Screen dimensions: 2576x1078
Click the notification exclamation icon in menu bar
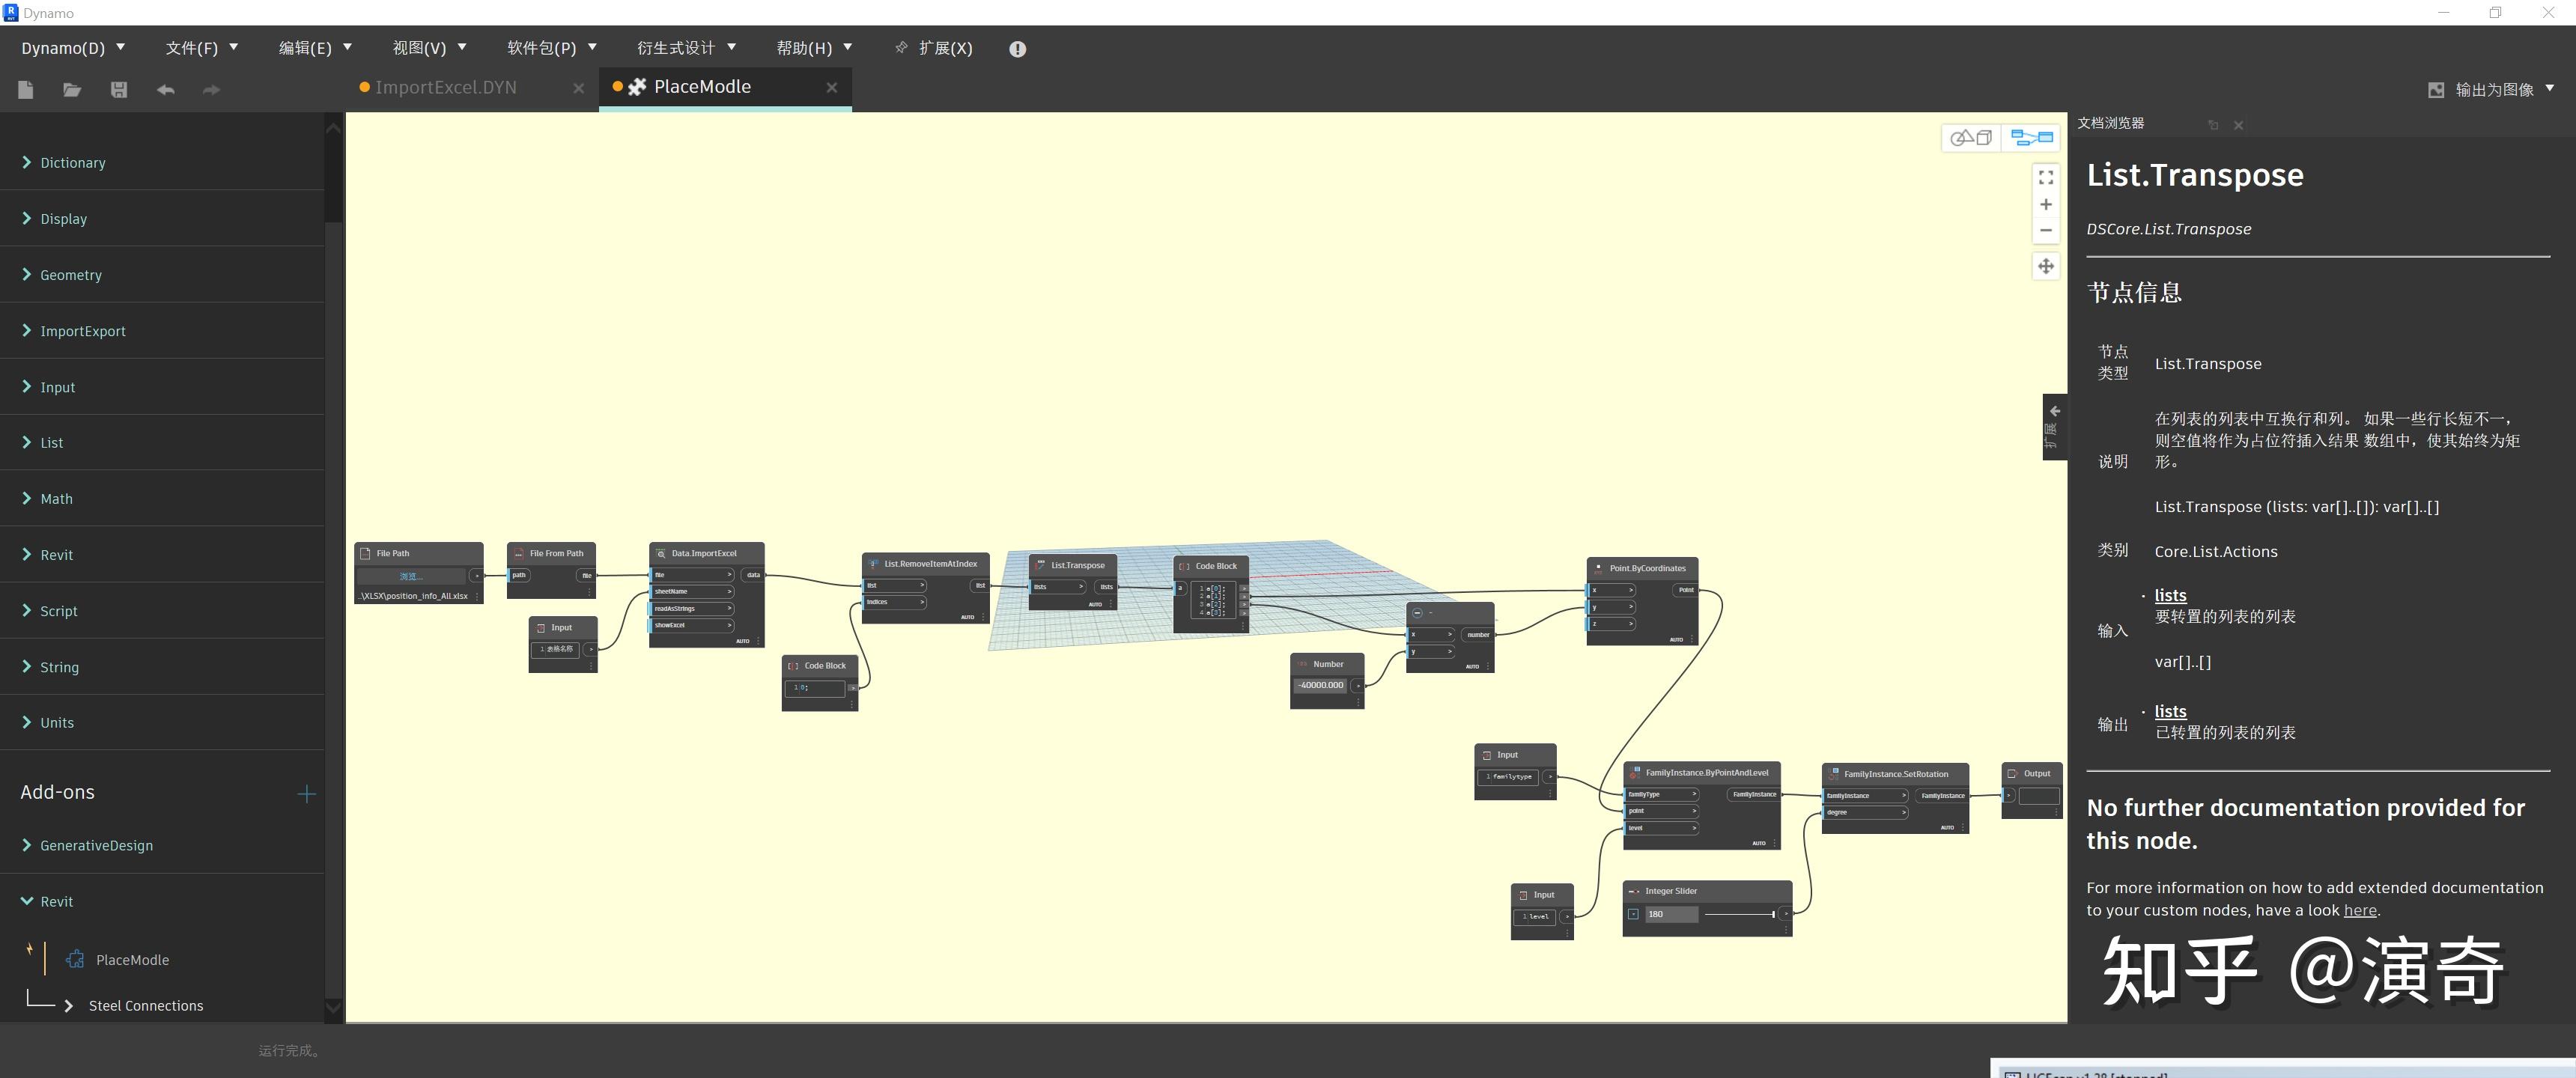(x=1017, y=49)
